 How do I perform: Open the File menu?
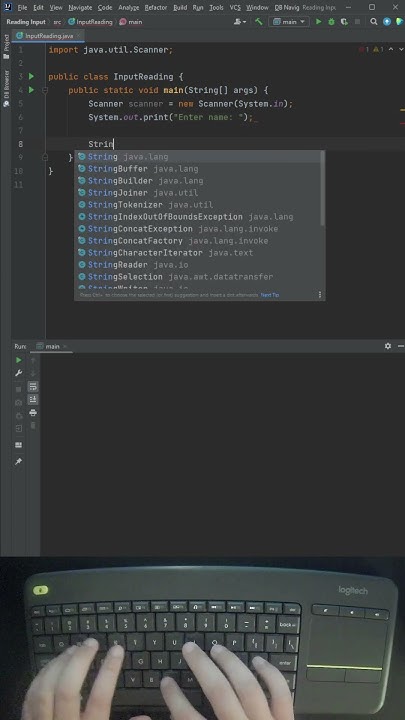click(22, 7)
